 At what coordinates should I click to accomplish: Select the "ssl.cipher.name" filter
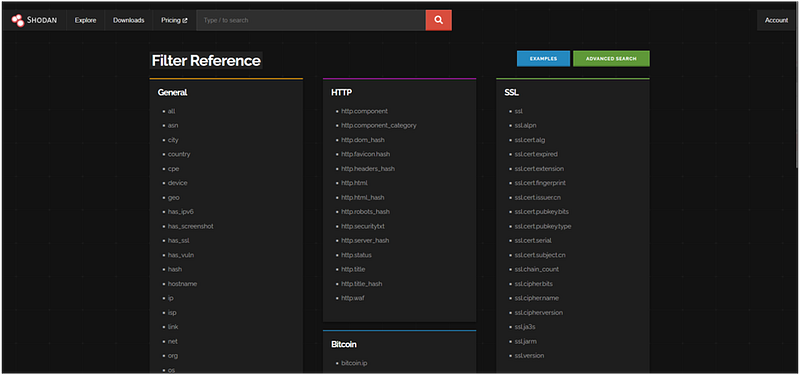536,298
